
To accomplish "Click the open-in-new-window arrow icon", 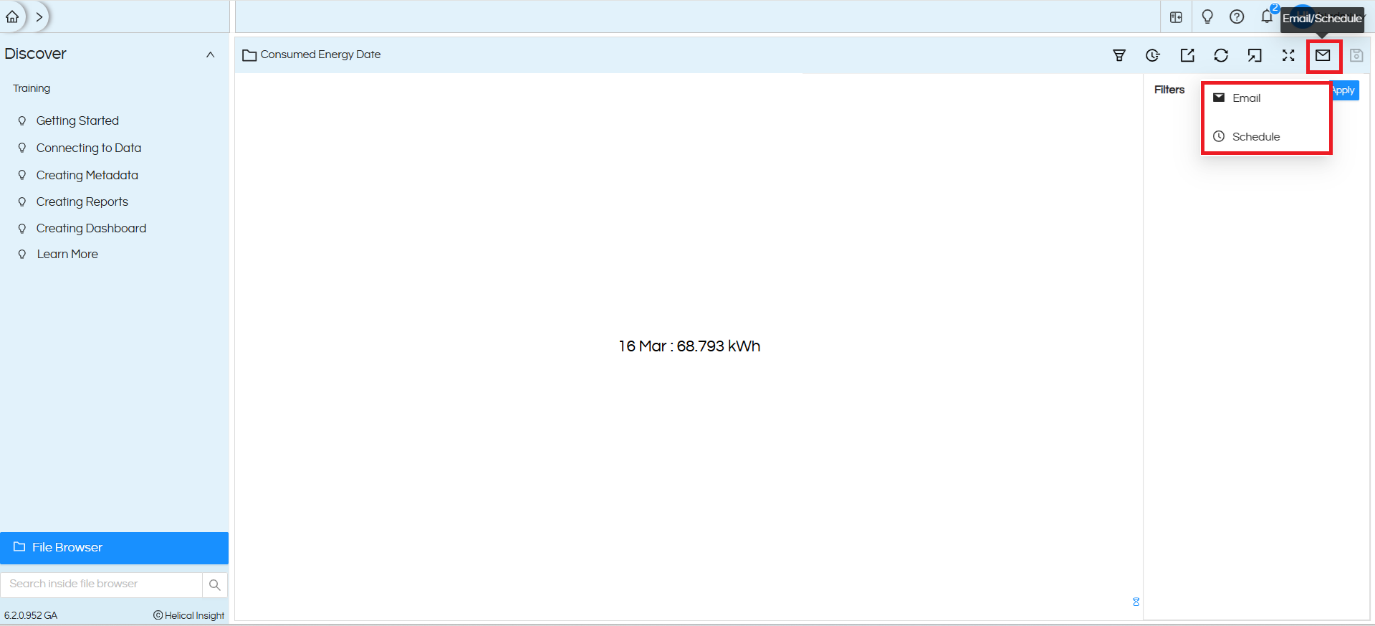I will pyautogui.click(x=1254, y=56).
